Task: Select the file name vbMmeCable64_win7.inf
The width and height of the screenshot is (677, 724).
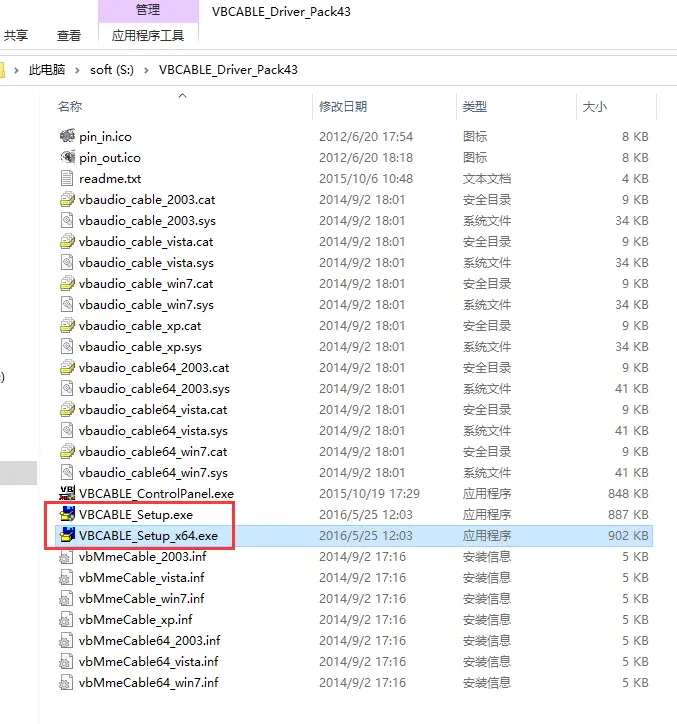Action: pos(148,682)
